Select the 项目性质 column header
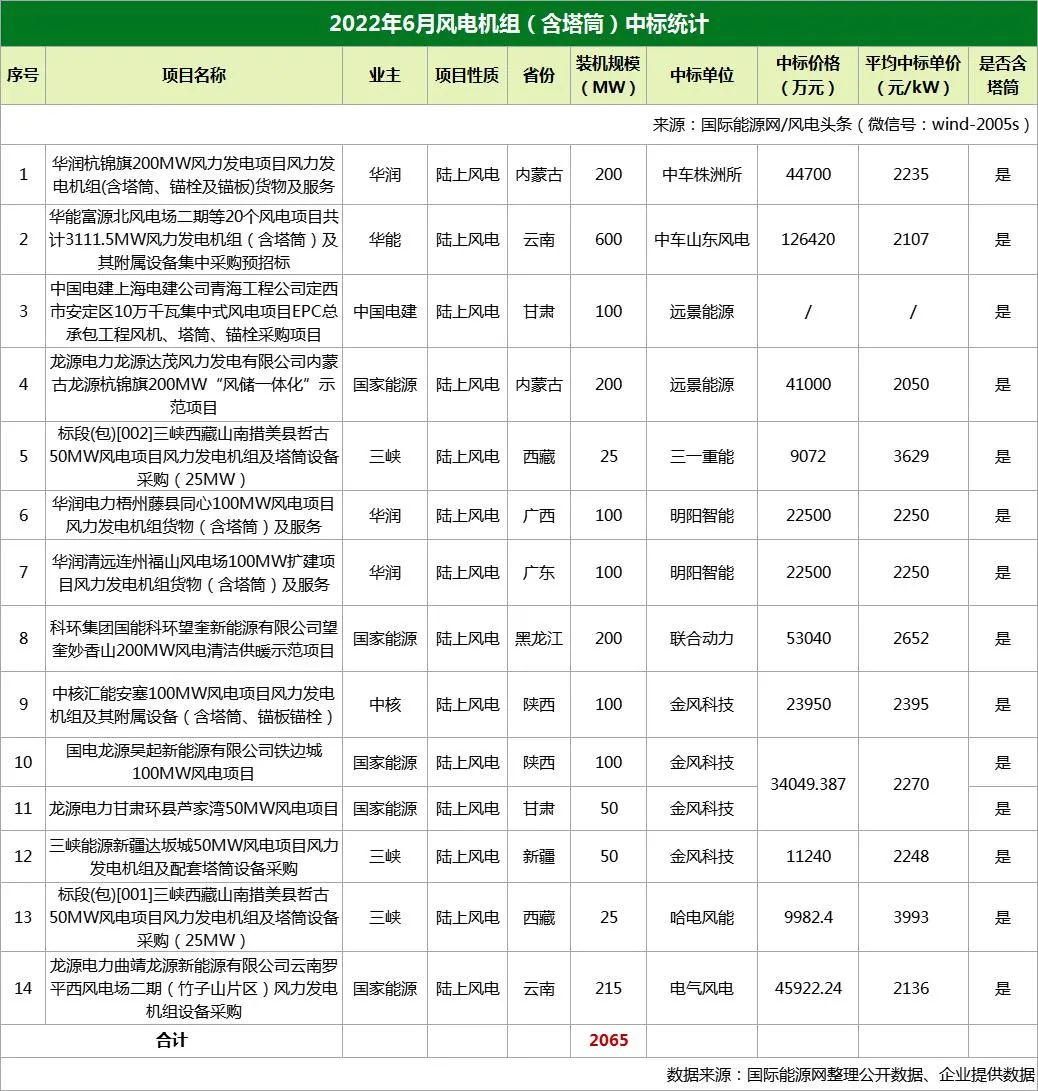 pos(467,75)
